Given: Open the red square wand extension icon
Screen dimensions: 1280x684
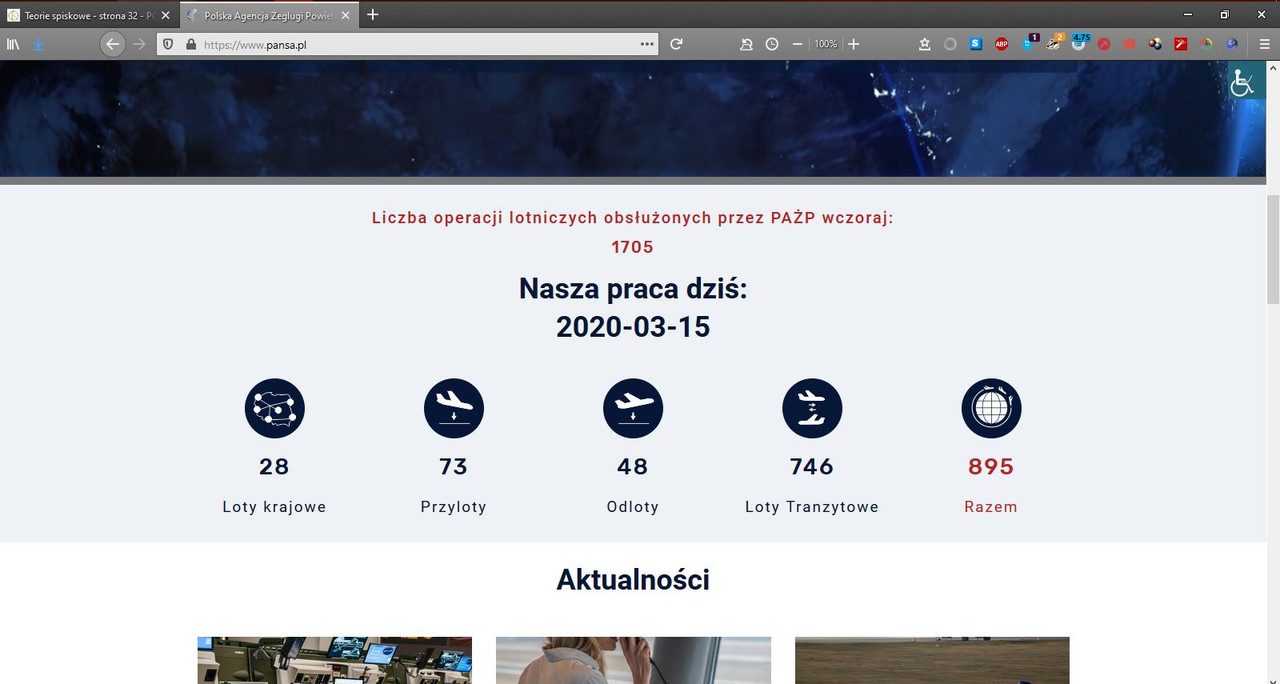Looking at the screenshot, I should coord(1181,44).
